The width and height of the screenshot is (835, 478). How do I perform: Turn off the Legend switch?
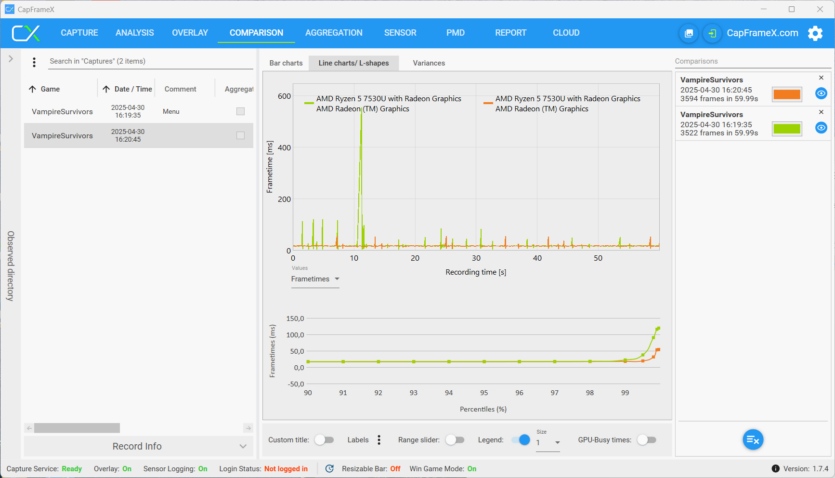521,440
